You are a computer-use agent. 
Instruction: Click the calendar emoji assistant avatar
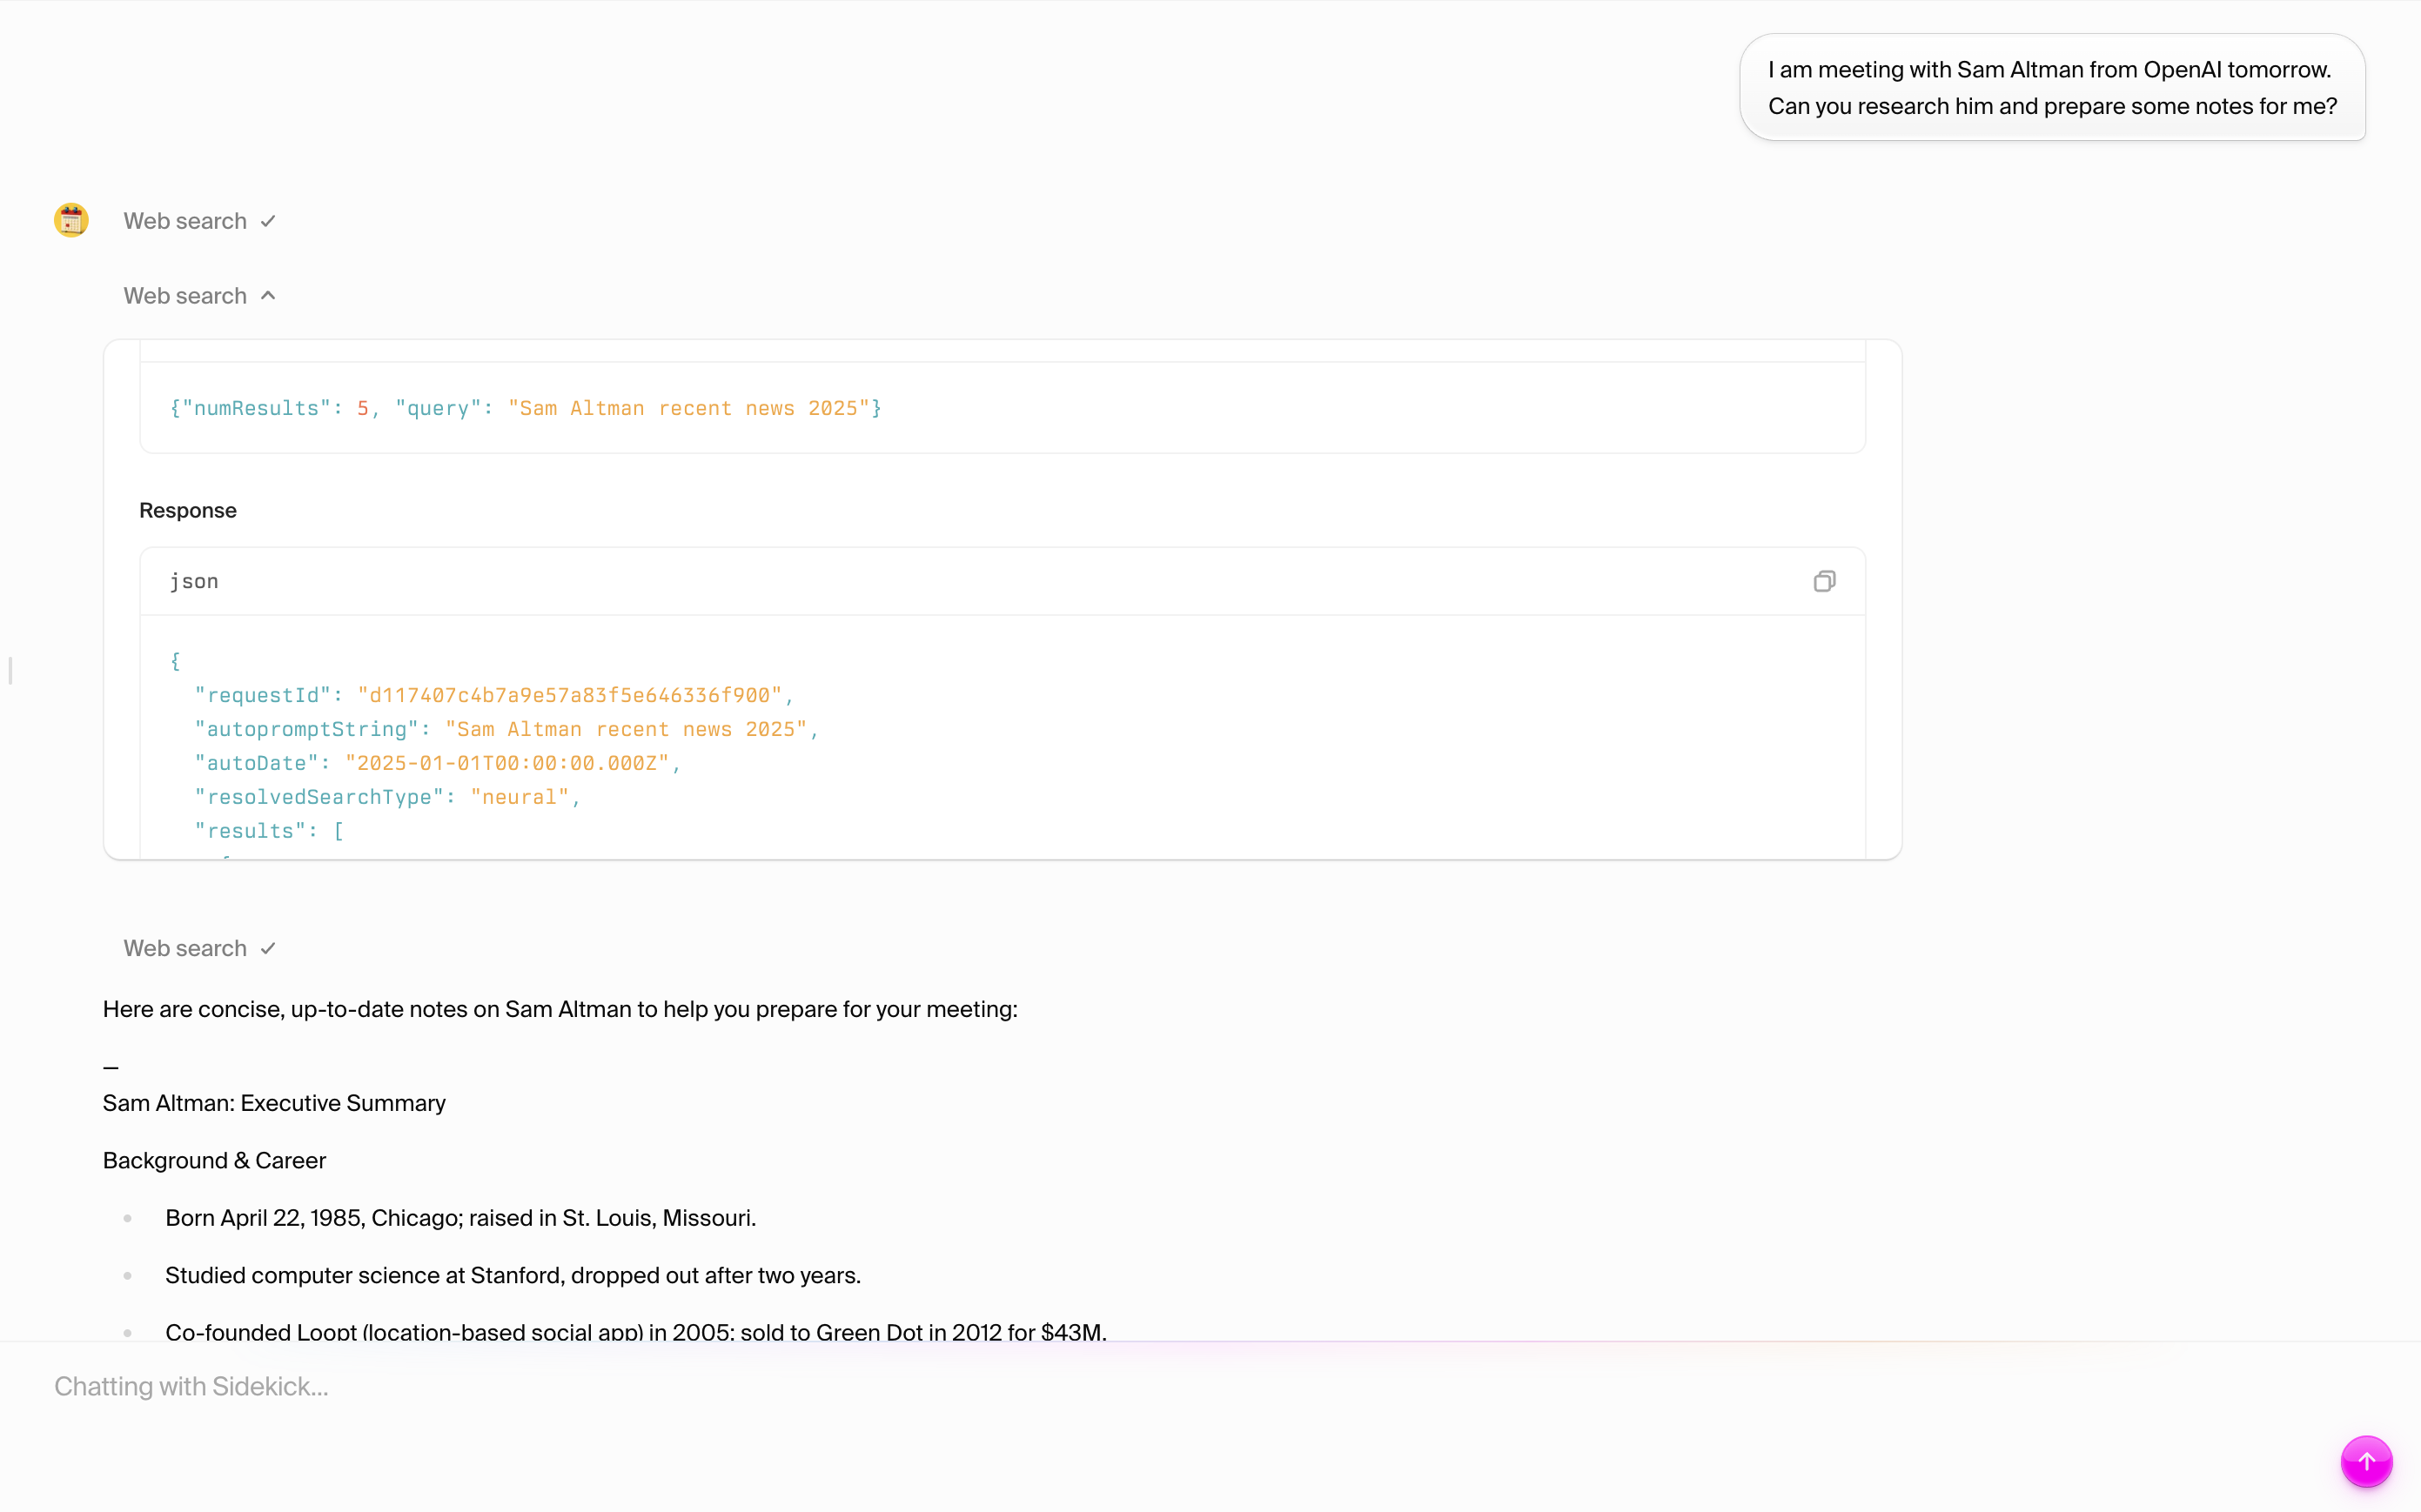[71, 219]
